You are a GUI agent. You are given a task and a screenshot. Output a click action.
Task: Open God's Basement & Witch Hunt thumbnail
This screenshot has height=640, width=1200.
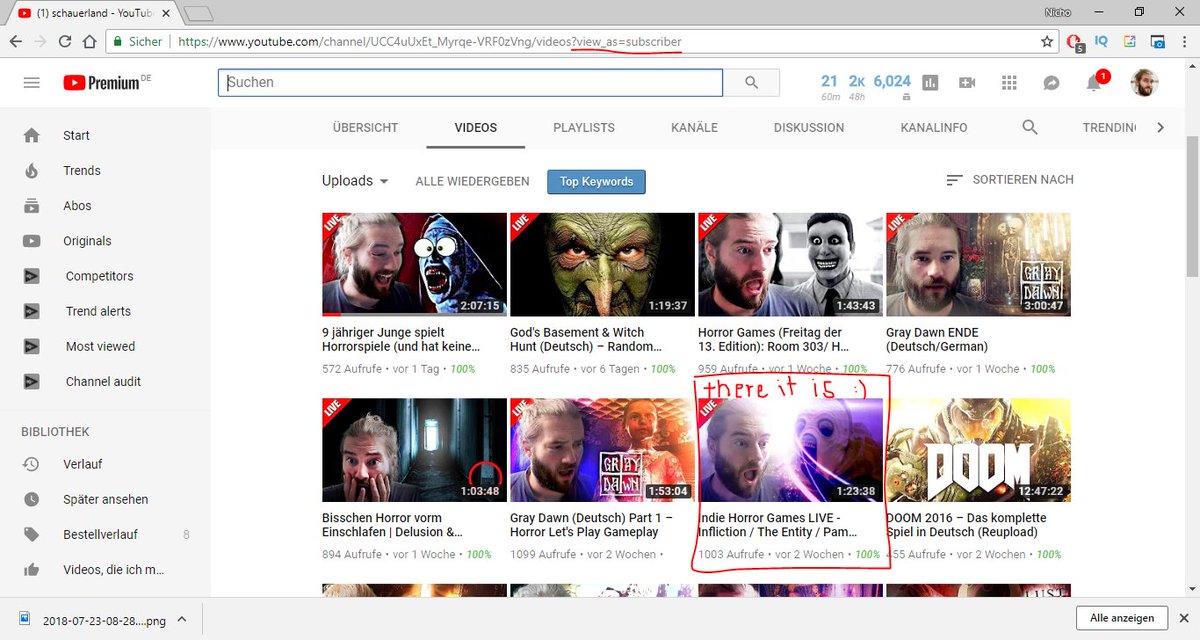602,264
